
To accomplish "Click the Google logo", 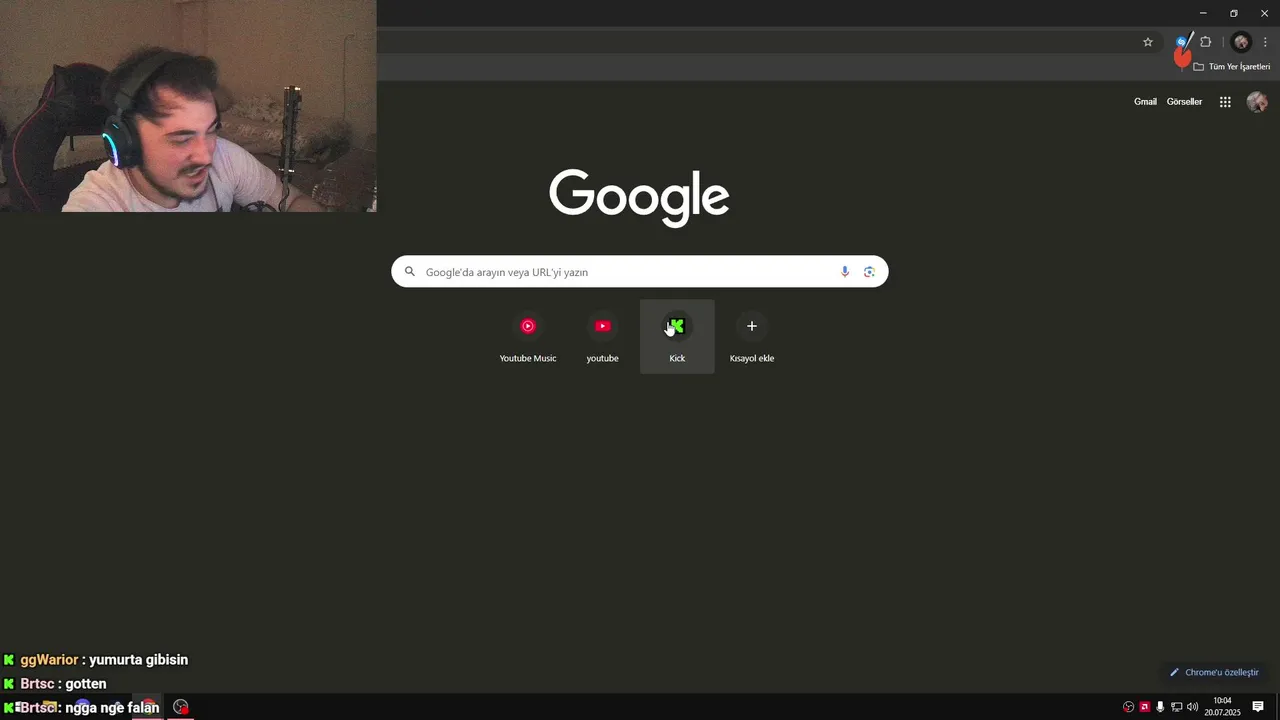I will (x=639, y=197).
